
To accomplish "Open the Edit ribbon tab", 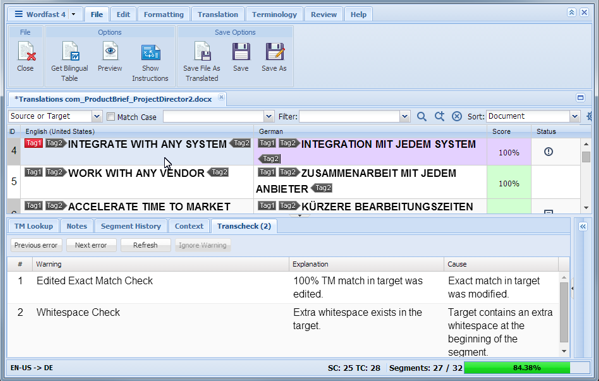I will (123, 15).
